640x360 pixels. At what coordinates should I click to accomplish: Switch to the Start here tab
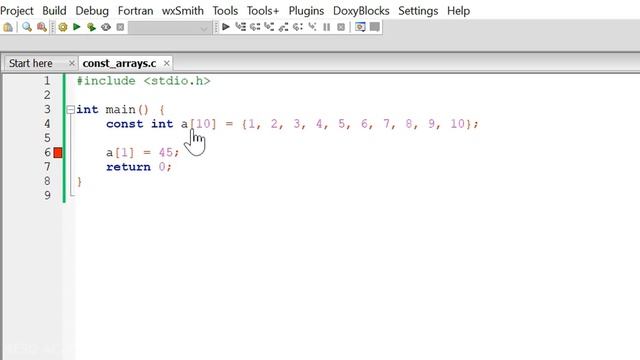(31, 63)
